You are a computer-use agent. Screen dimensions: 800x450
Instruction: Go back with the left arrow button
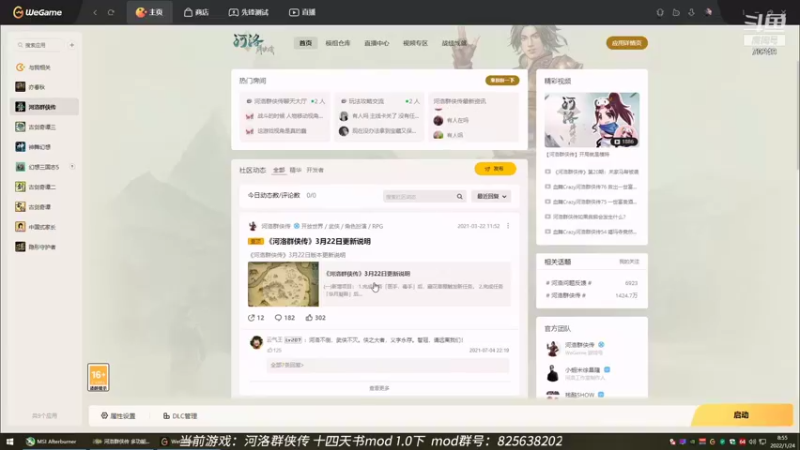pyautogui.click(x=95, y=12)
